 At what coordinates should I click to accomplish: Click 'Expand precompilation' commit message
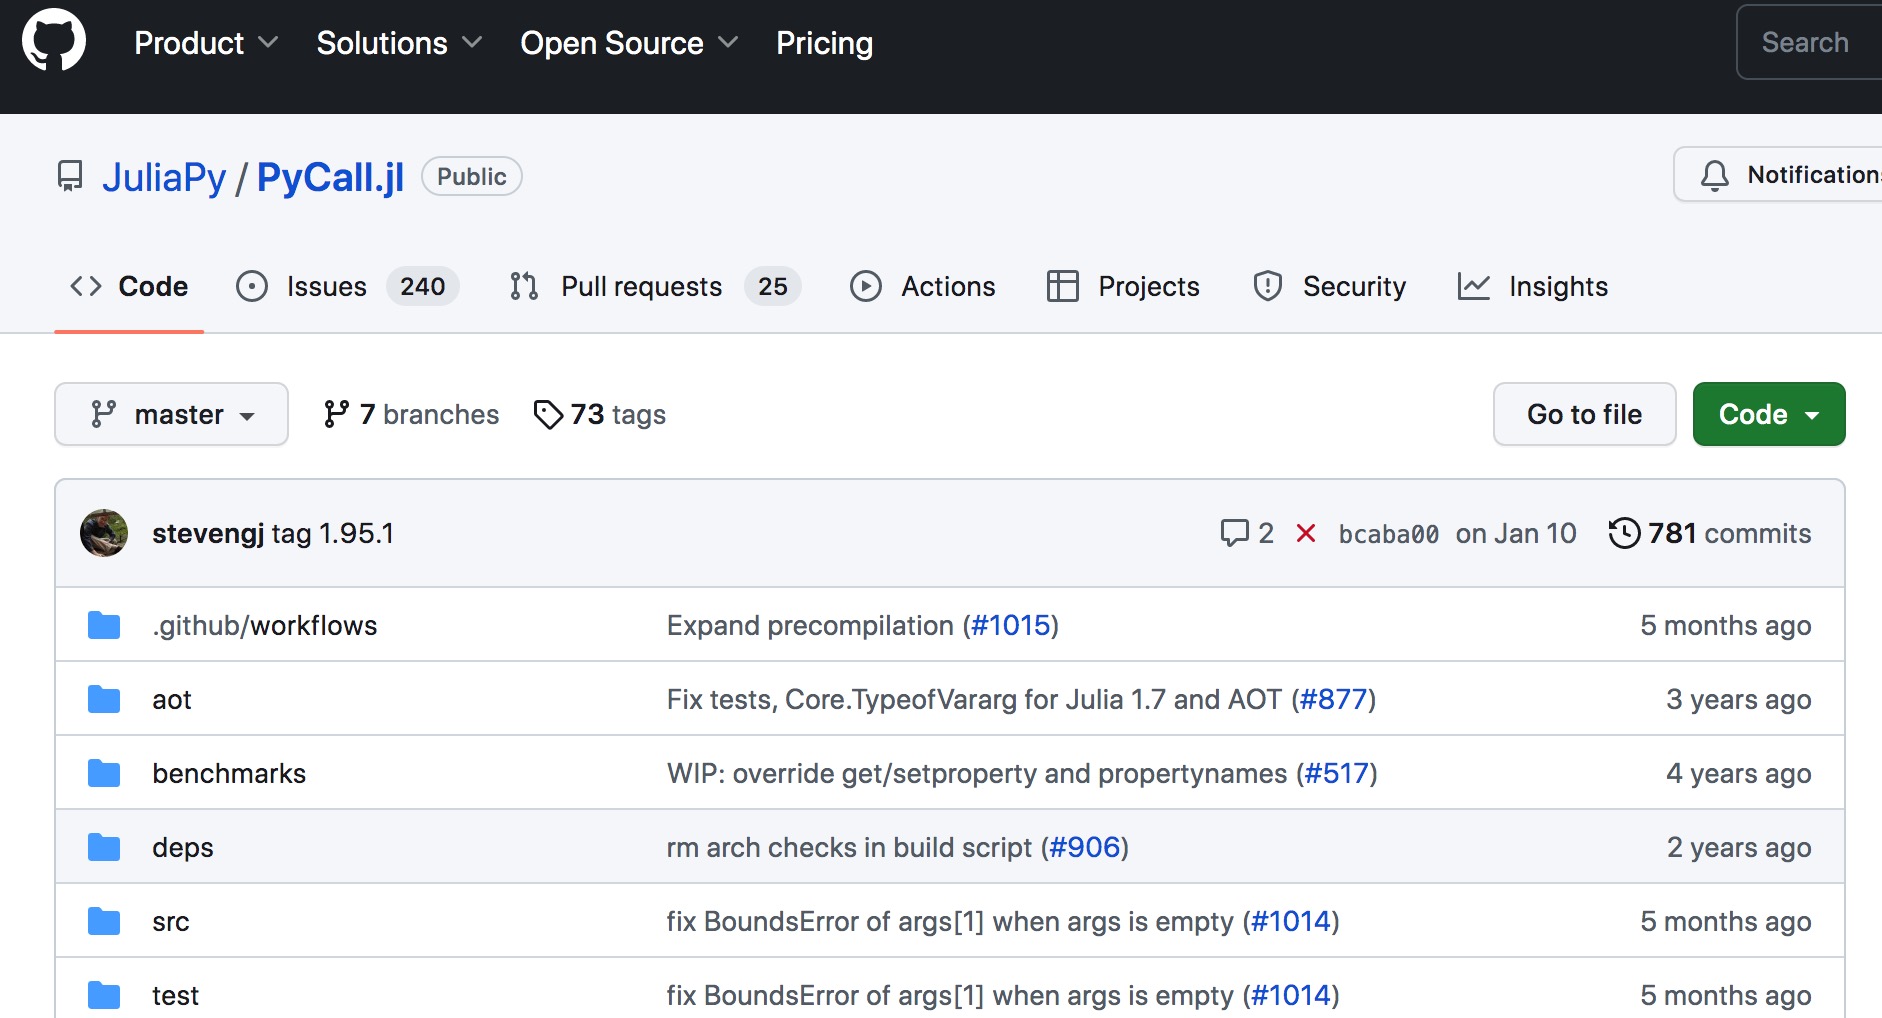(x=810, y=626)
